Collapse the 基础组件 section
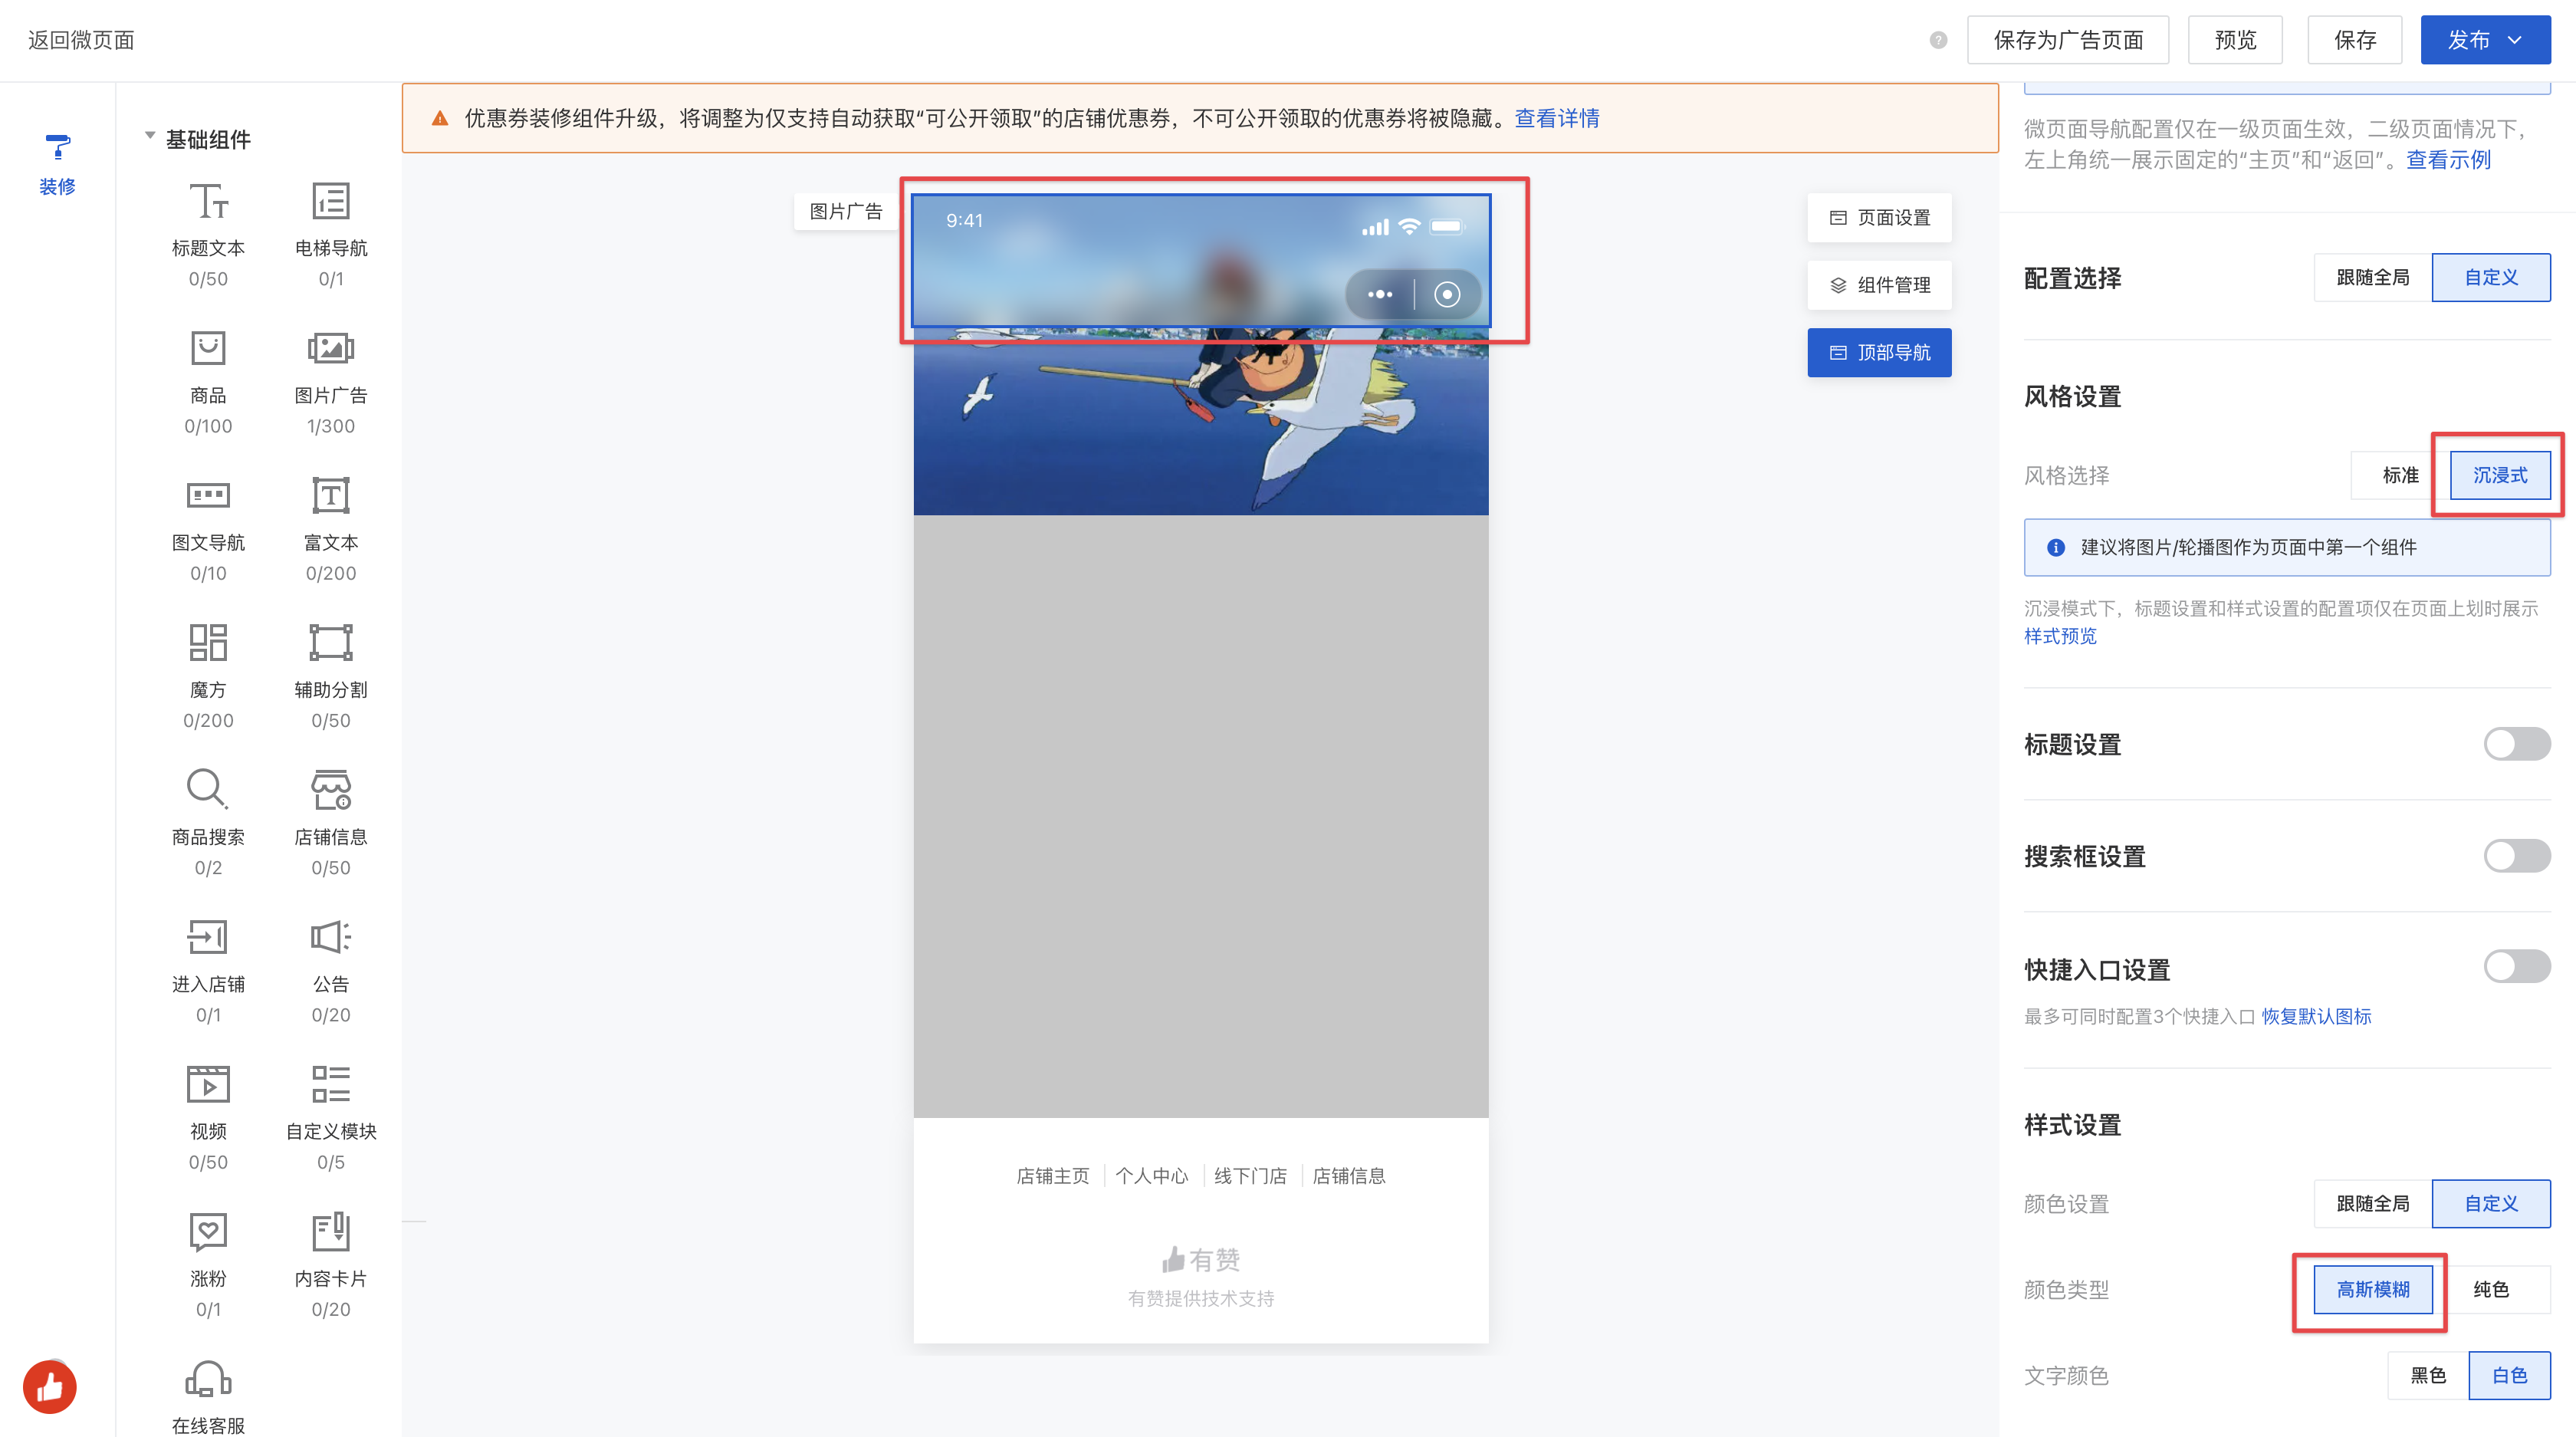Image resolution: width=2576 pixels, height=1437 pixels. 150,136
